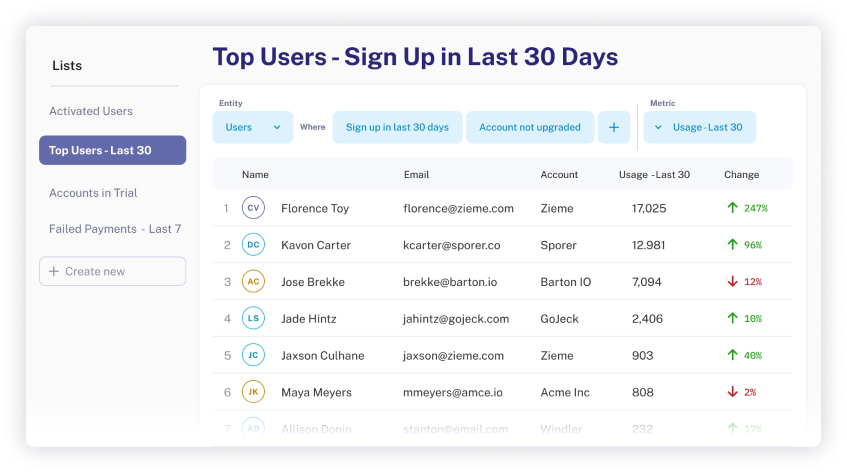Click the down arrow beside 2% change
This screenshot has height=473, width=847.
[x=732, y=391]
